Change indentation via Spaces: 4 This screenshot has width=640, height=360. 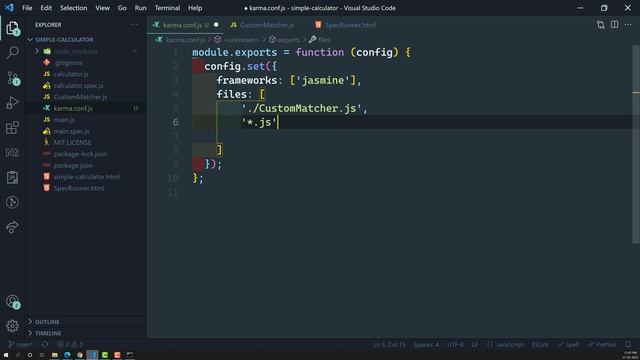426,344
